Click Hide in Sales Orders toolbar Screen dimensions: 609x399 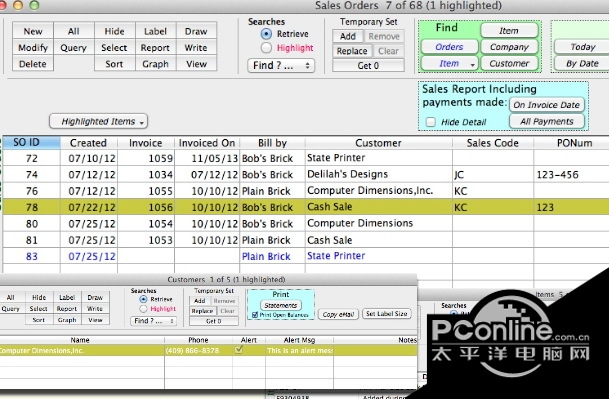(114, 31)
